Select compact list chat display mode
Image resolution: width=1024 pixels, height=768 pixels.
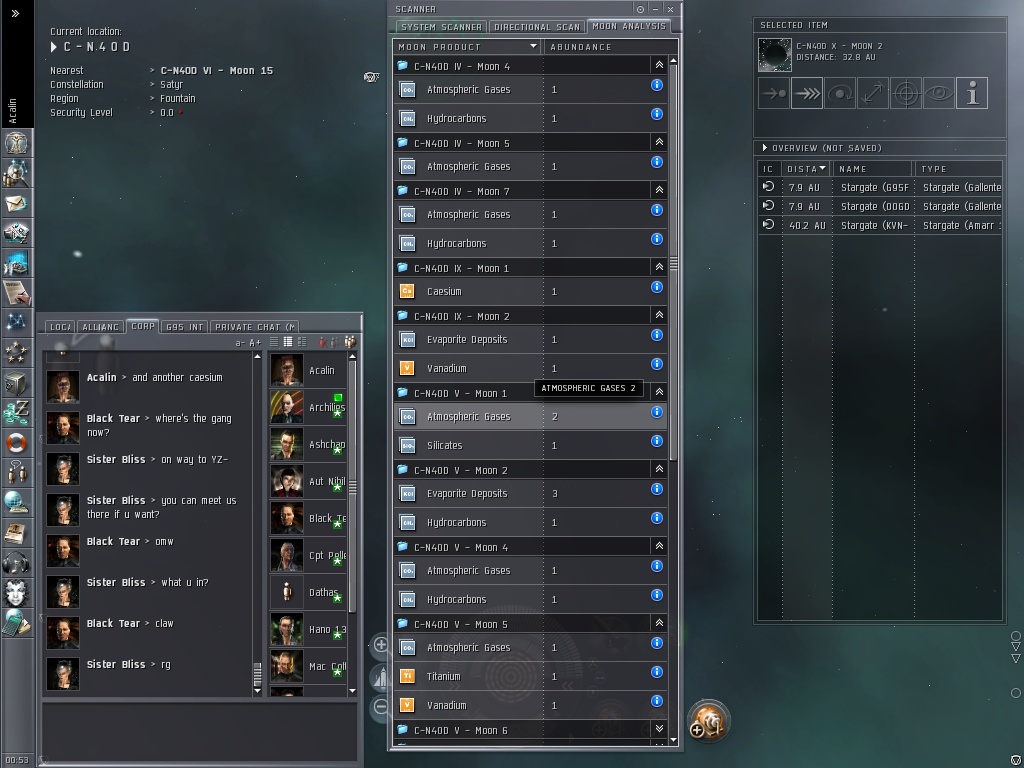(x=287, y=342)
